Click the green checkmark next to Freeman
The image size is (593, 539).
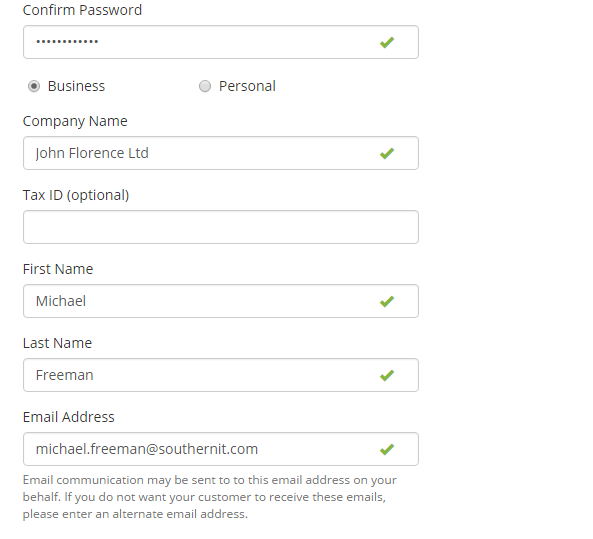(x=387, y=375)
